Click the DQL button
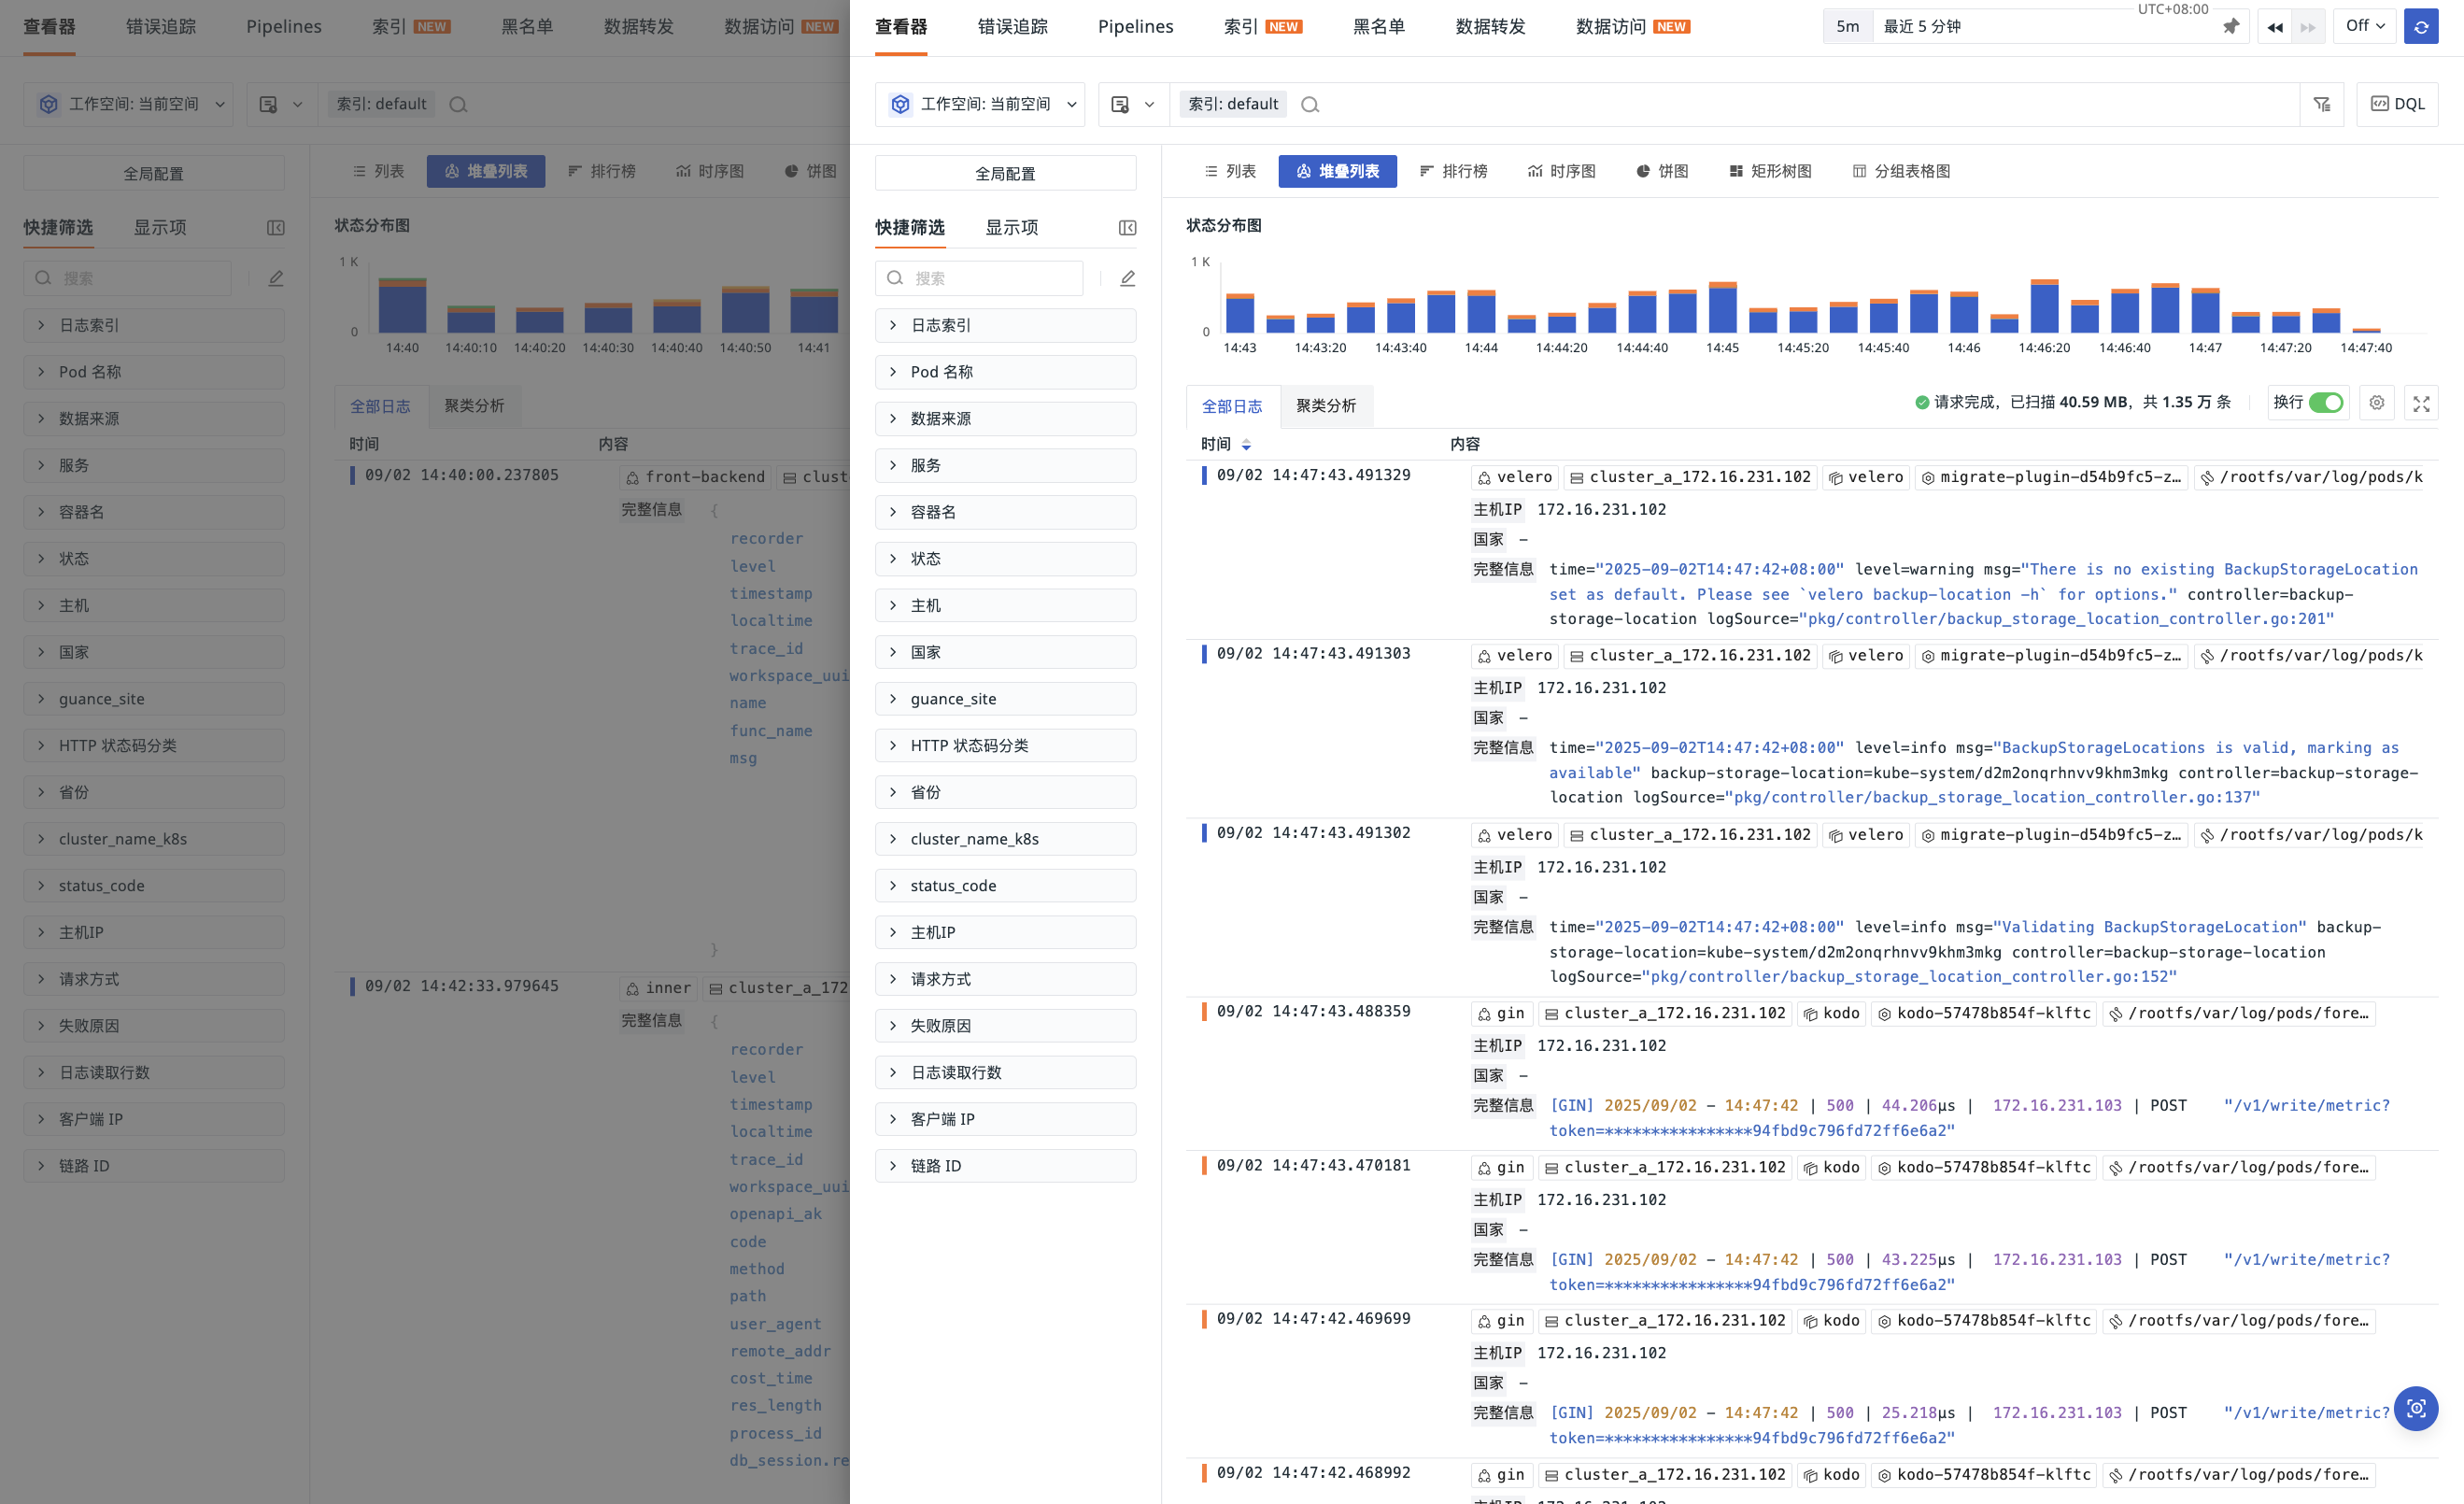This screenshot has height=1504, width=2464. point(2397,104)
